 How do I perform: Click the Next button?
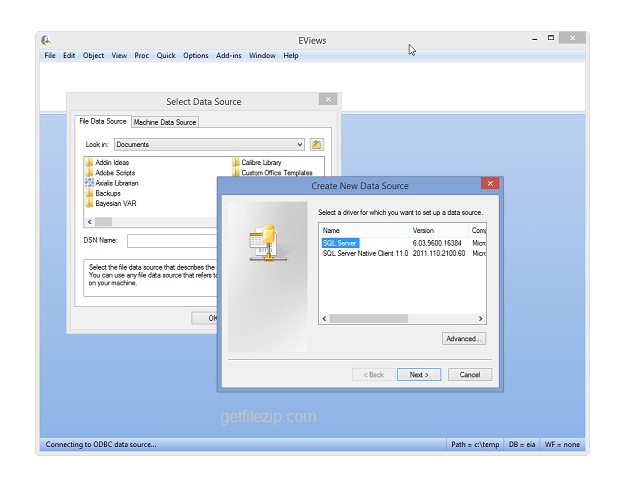tap(419, 375)
